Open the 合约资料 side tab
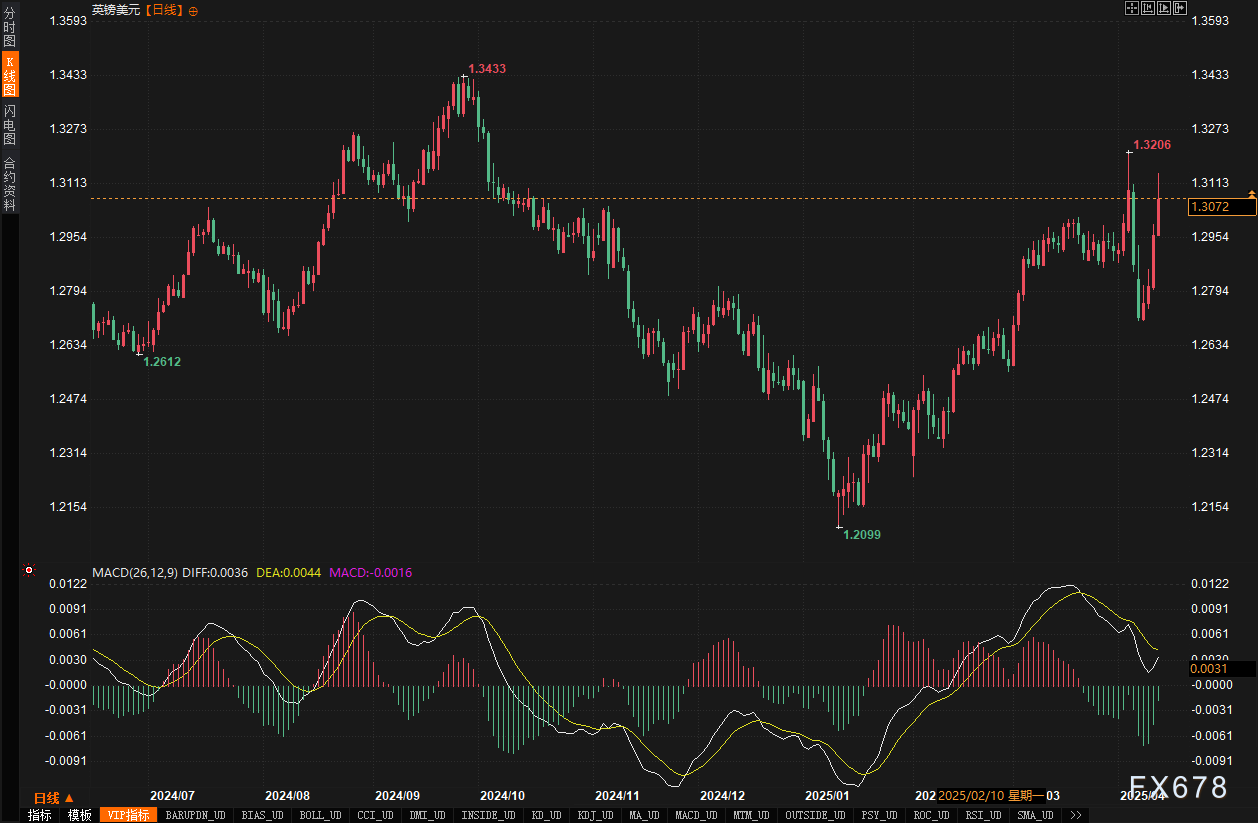The height and width of the screenshot is (823, 1258). pyautogui.click(x=9, y=183)
